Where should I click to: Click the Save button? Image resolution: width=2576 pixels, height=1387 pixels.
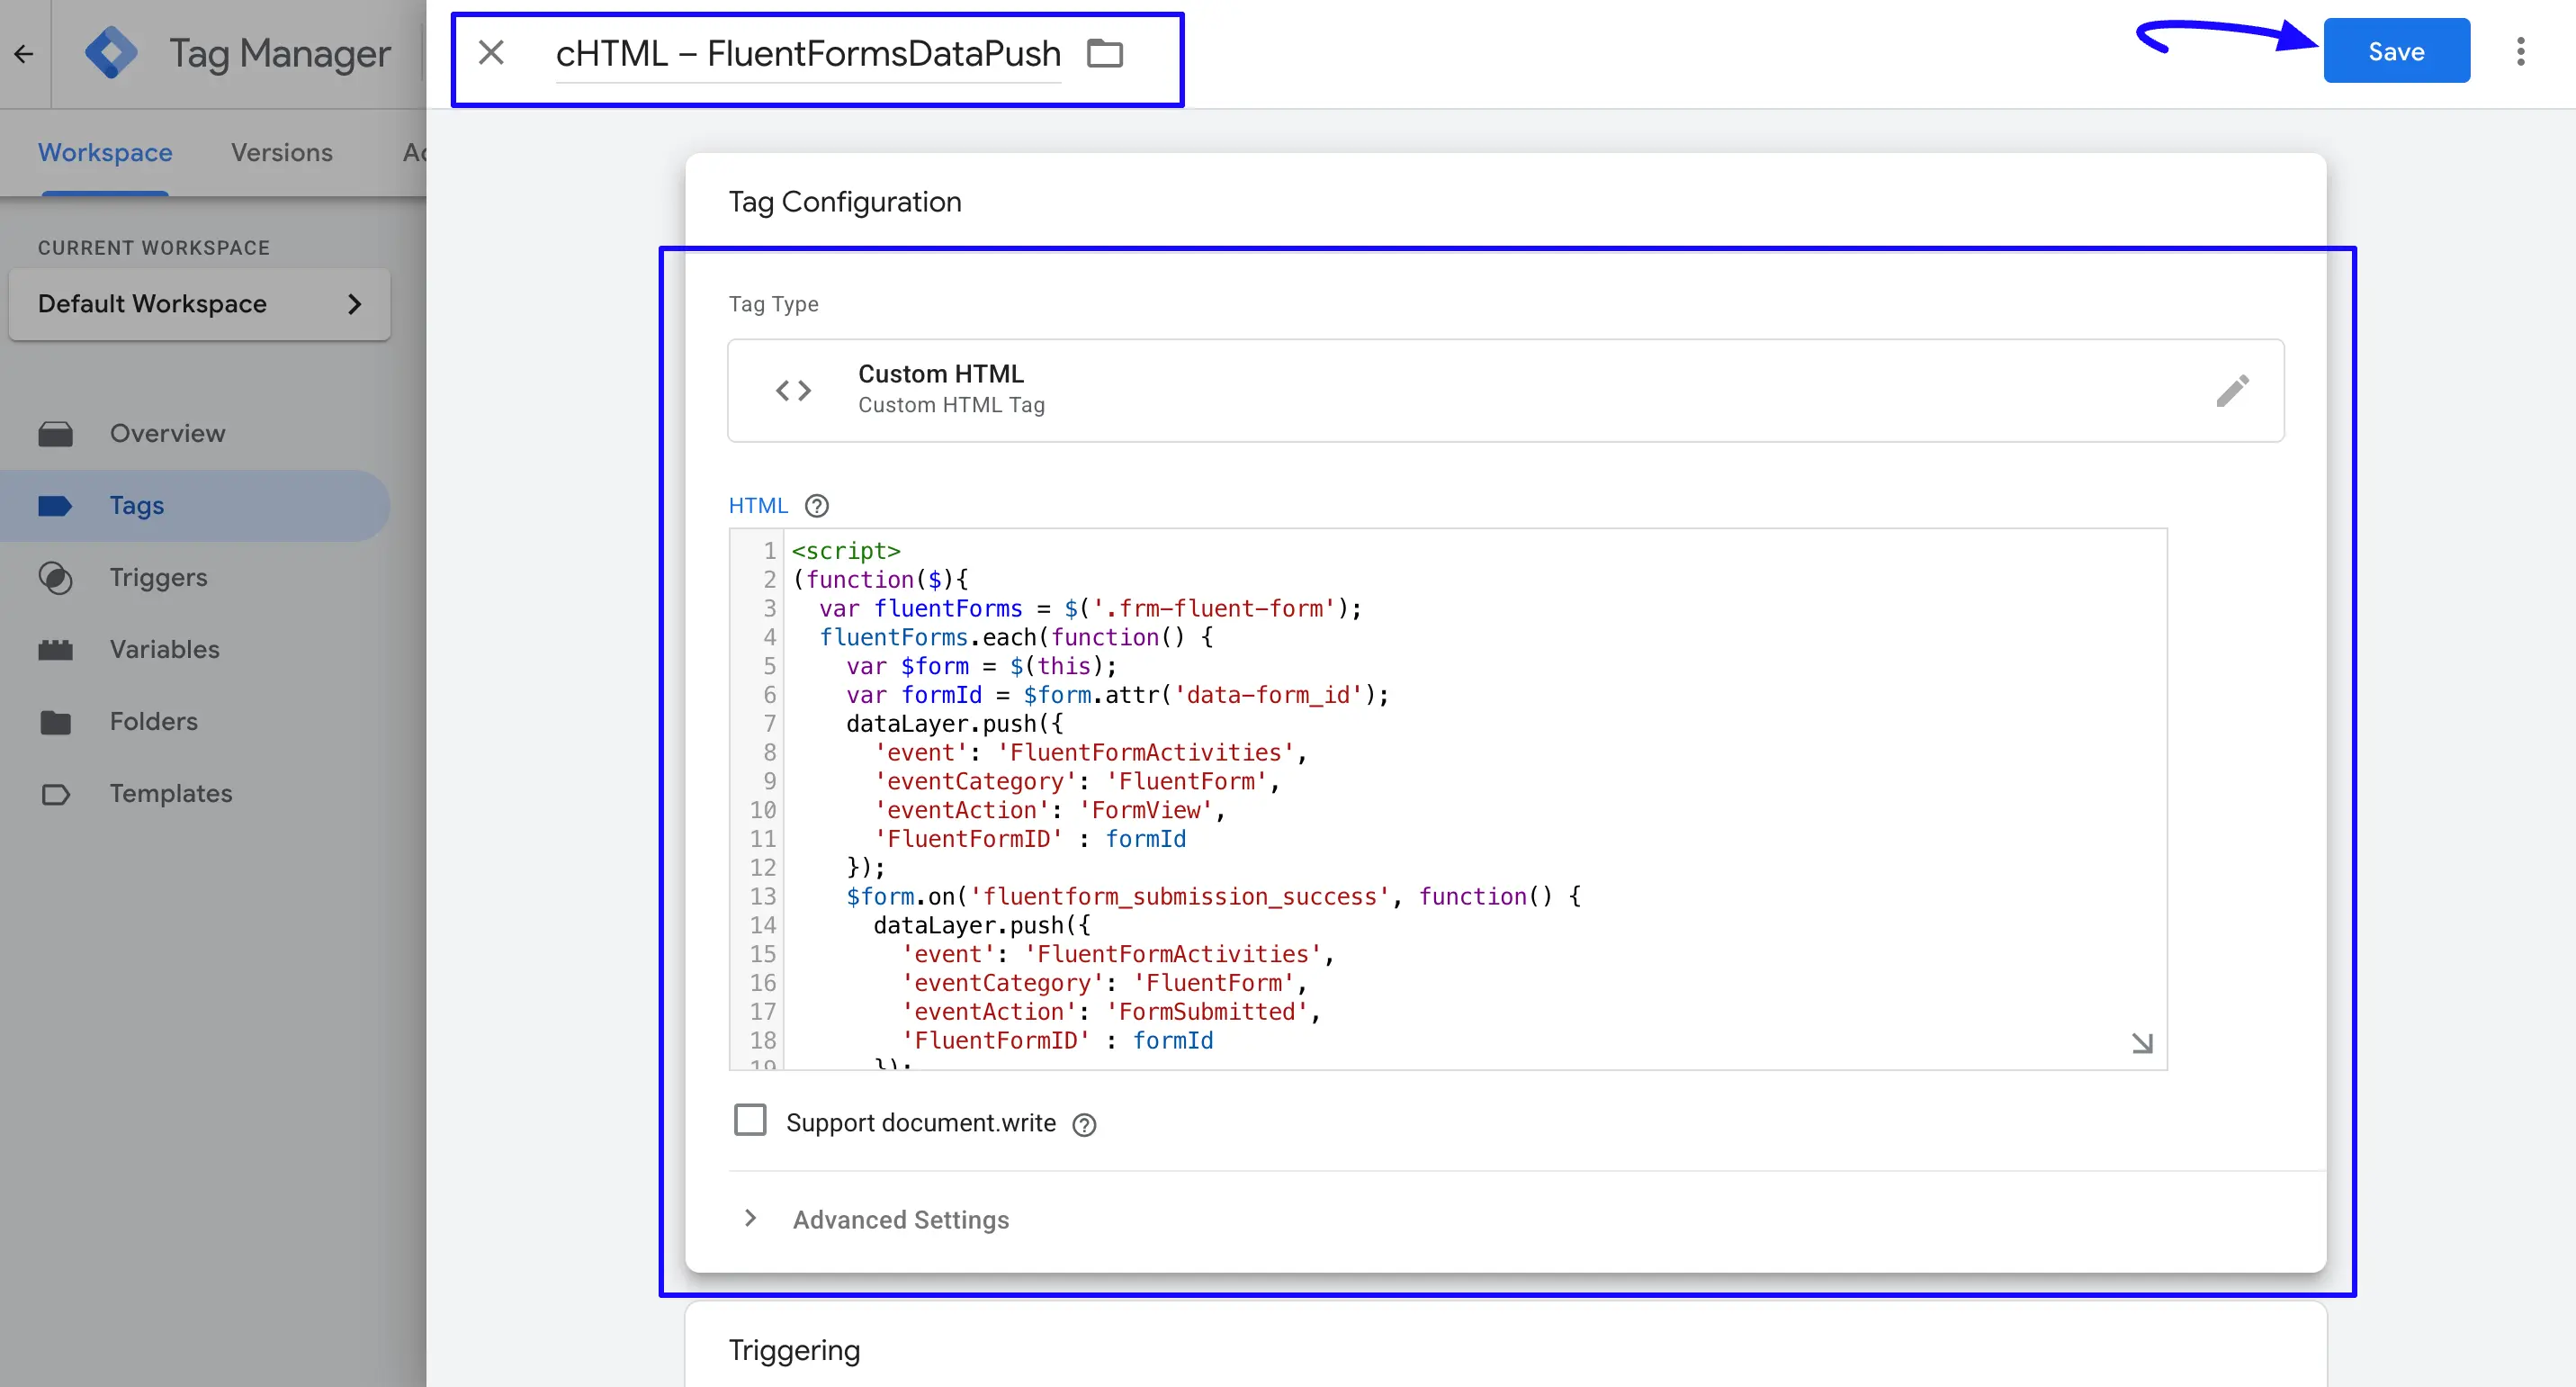click(2396, 51)
